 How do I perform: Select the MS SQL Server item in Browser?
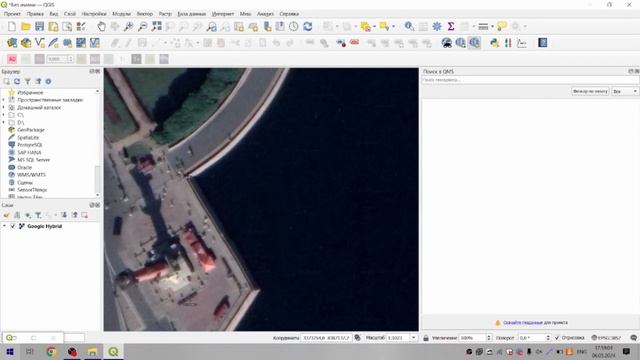[x=33, y=160]
